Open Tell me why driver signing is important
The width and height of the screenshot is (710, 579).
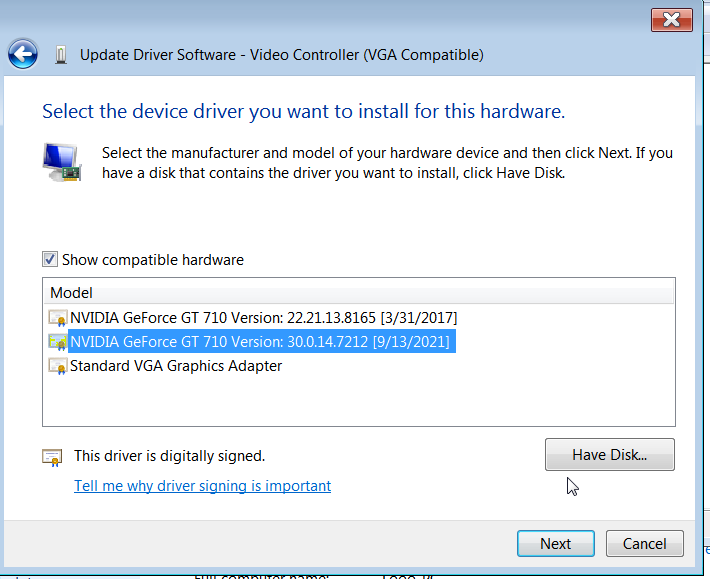coord(202,486)
